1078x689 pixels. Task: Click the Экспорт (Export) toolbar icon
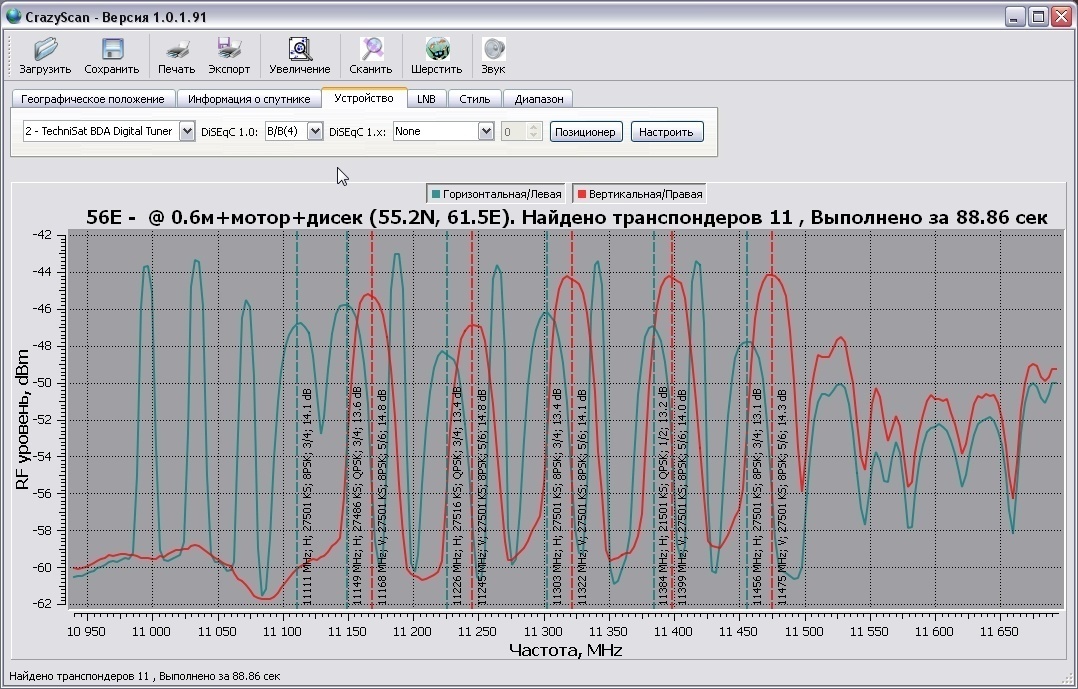point(229,49)
